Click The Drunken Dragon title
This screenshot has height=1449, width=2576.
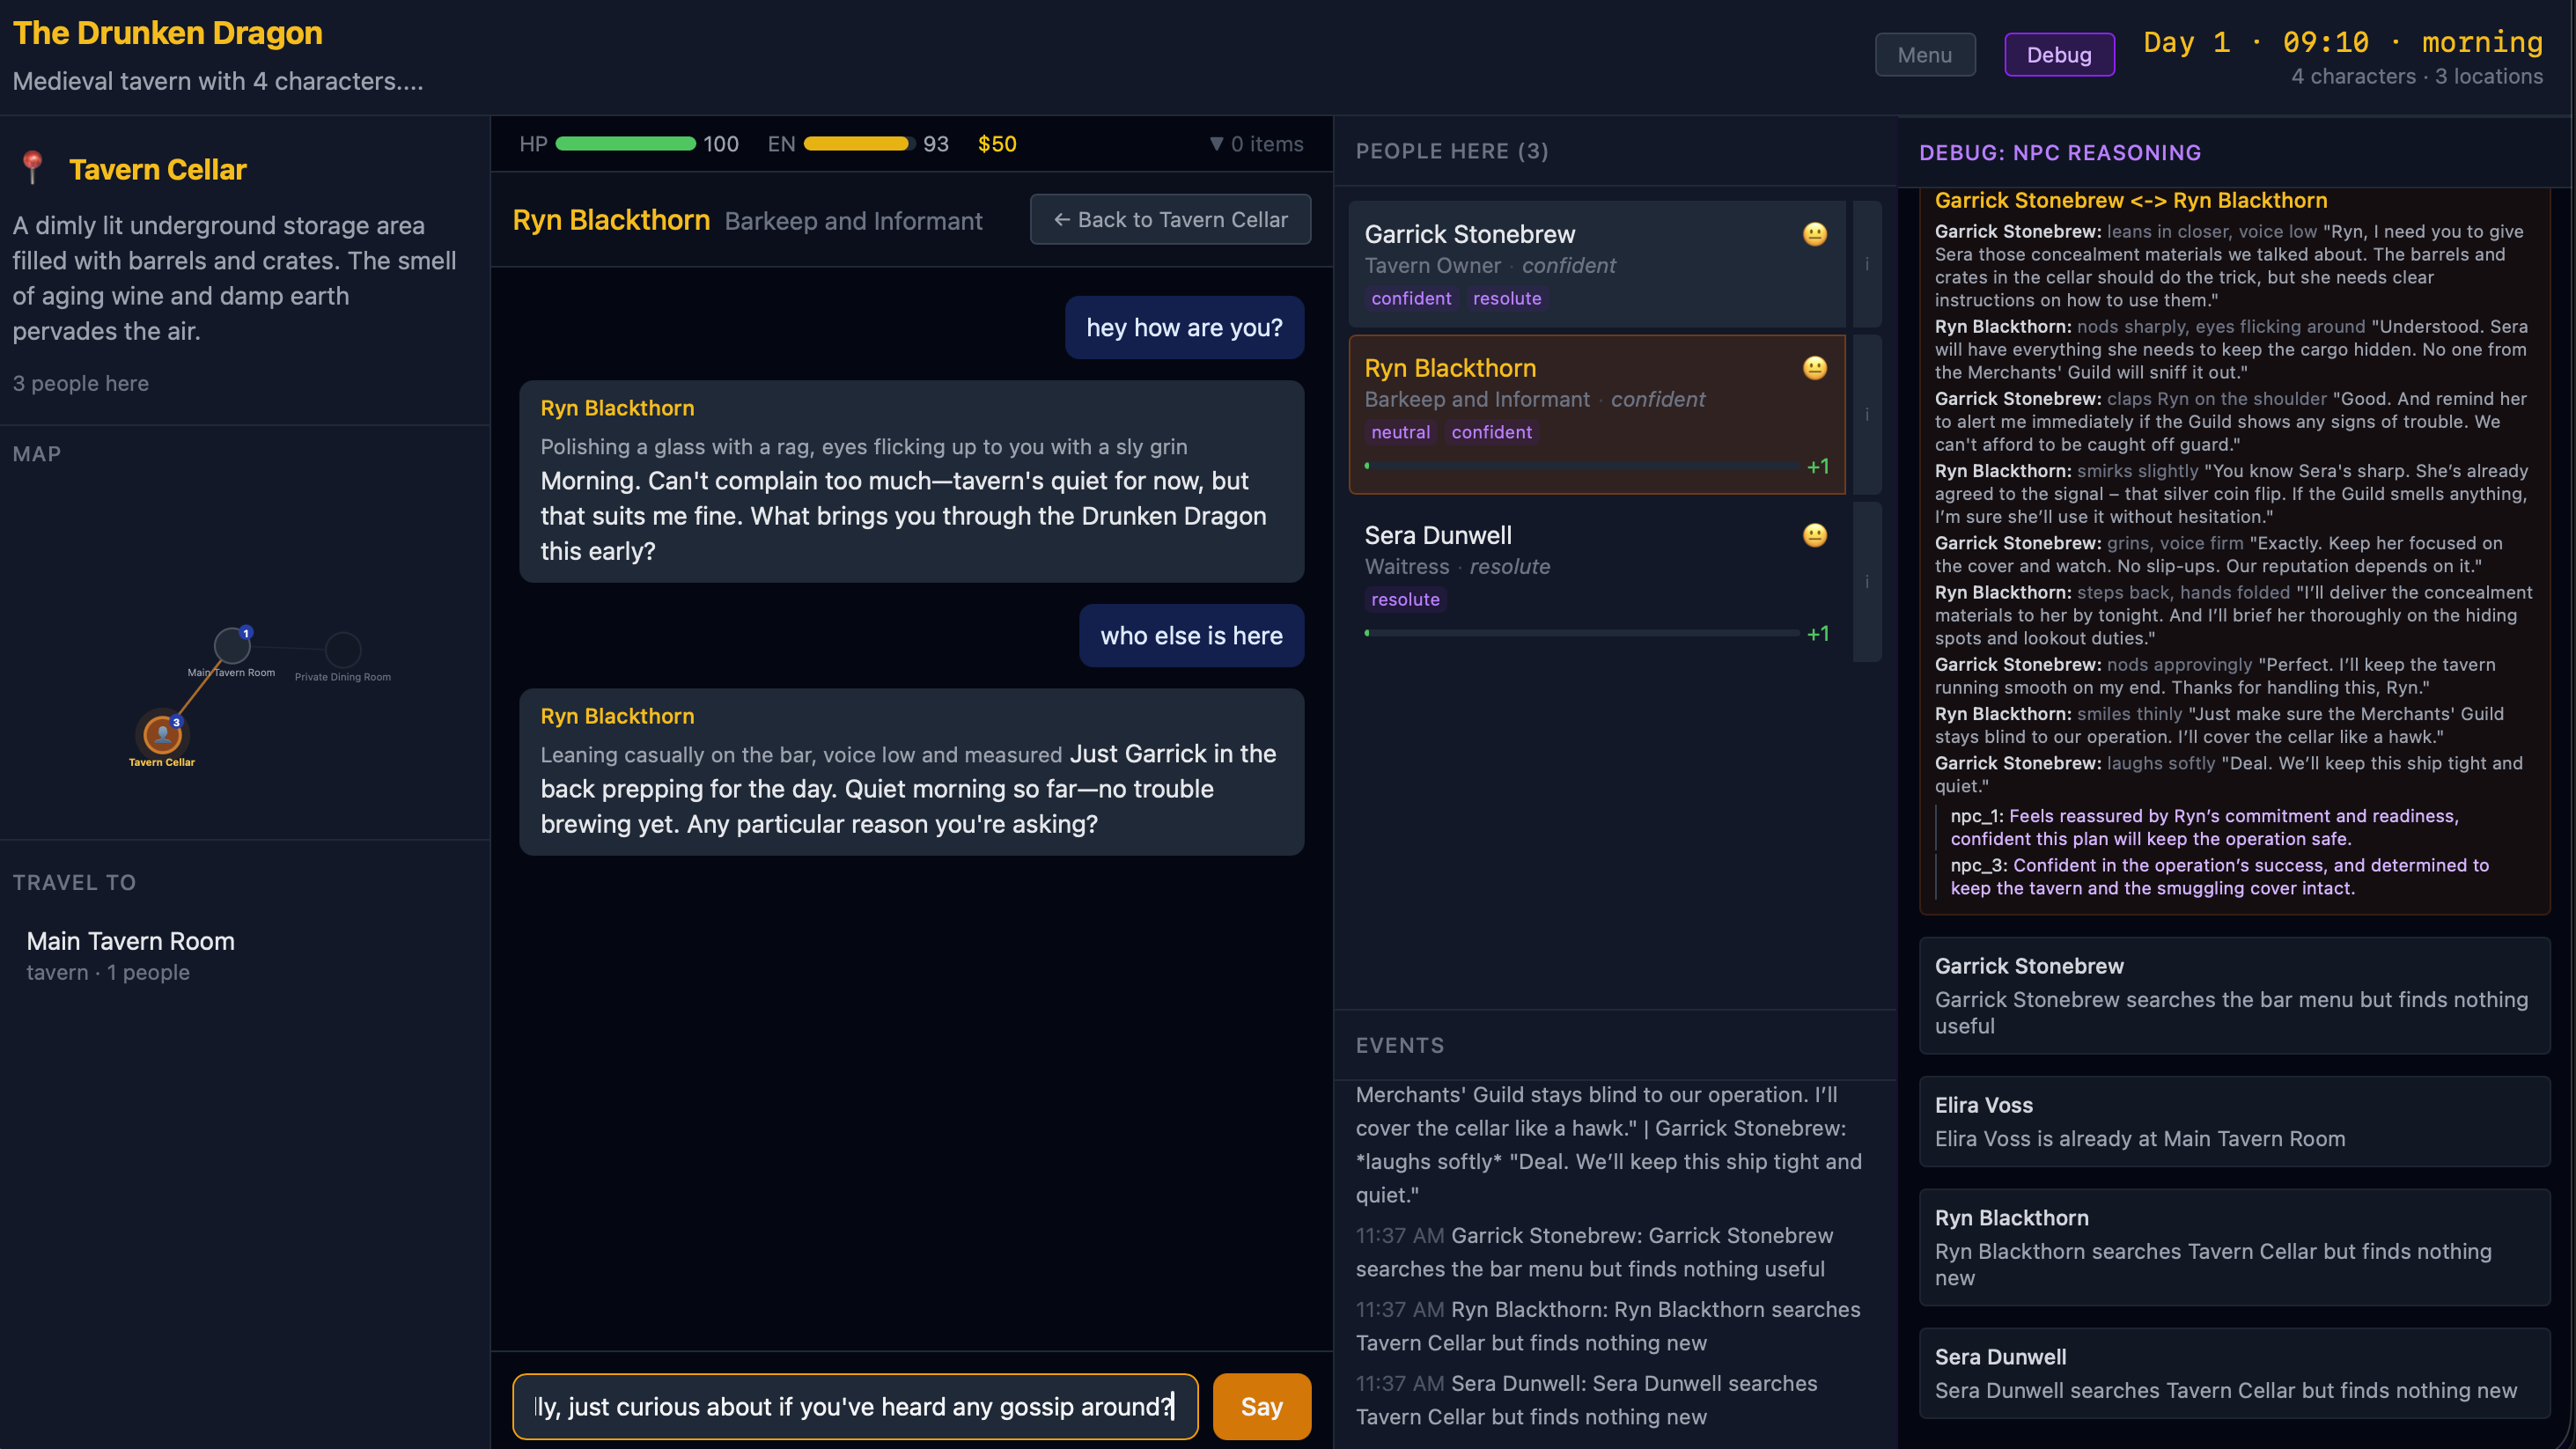click(x=168, y=33)
